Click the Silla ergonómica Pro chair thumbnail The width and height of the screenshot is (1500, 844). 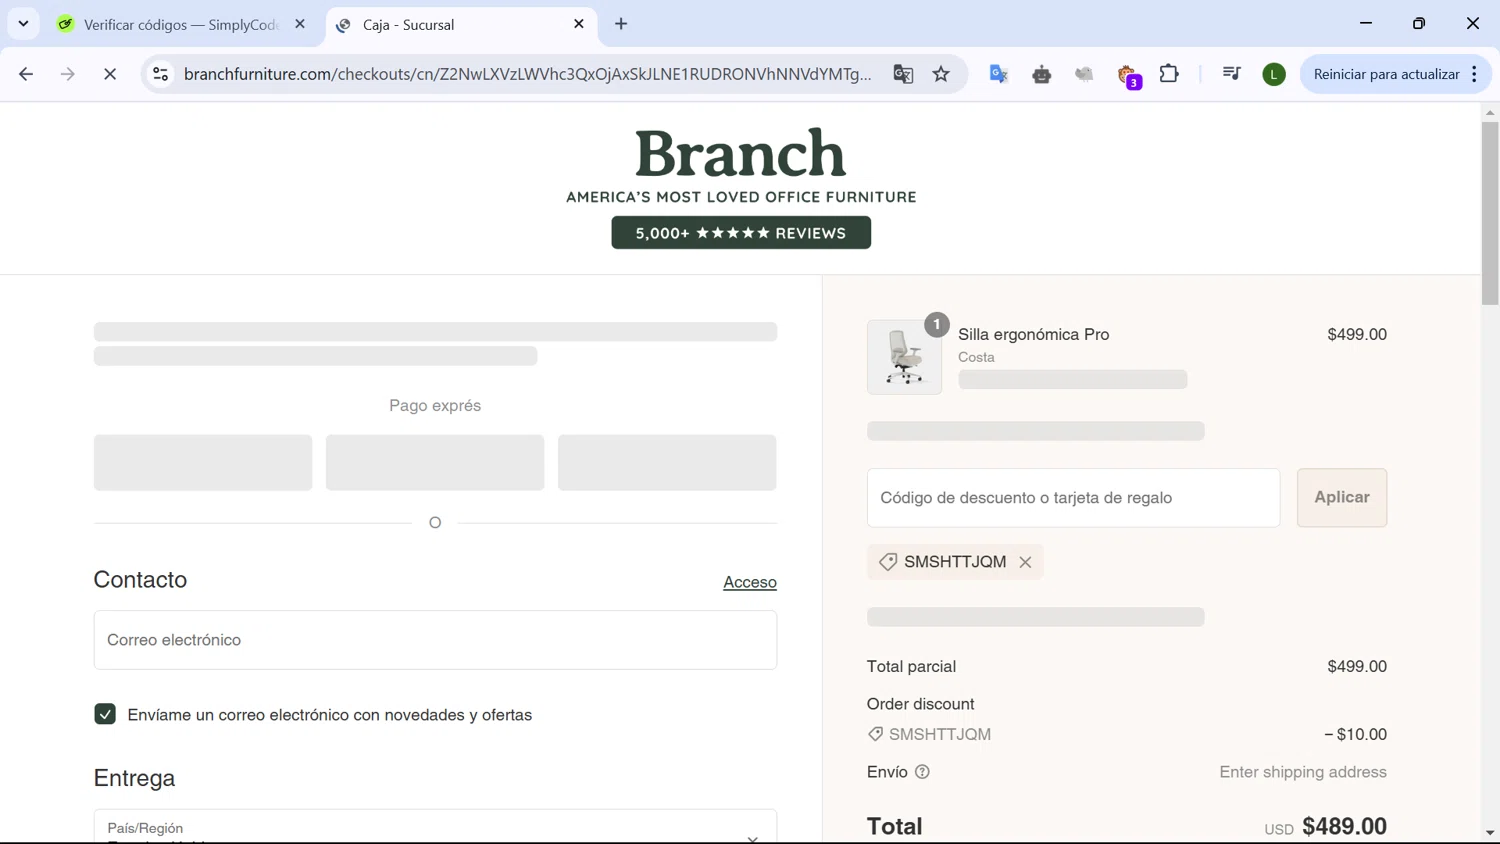(x=904, y=357)
